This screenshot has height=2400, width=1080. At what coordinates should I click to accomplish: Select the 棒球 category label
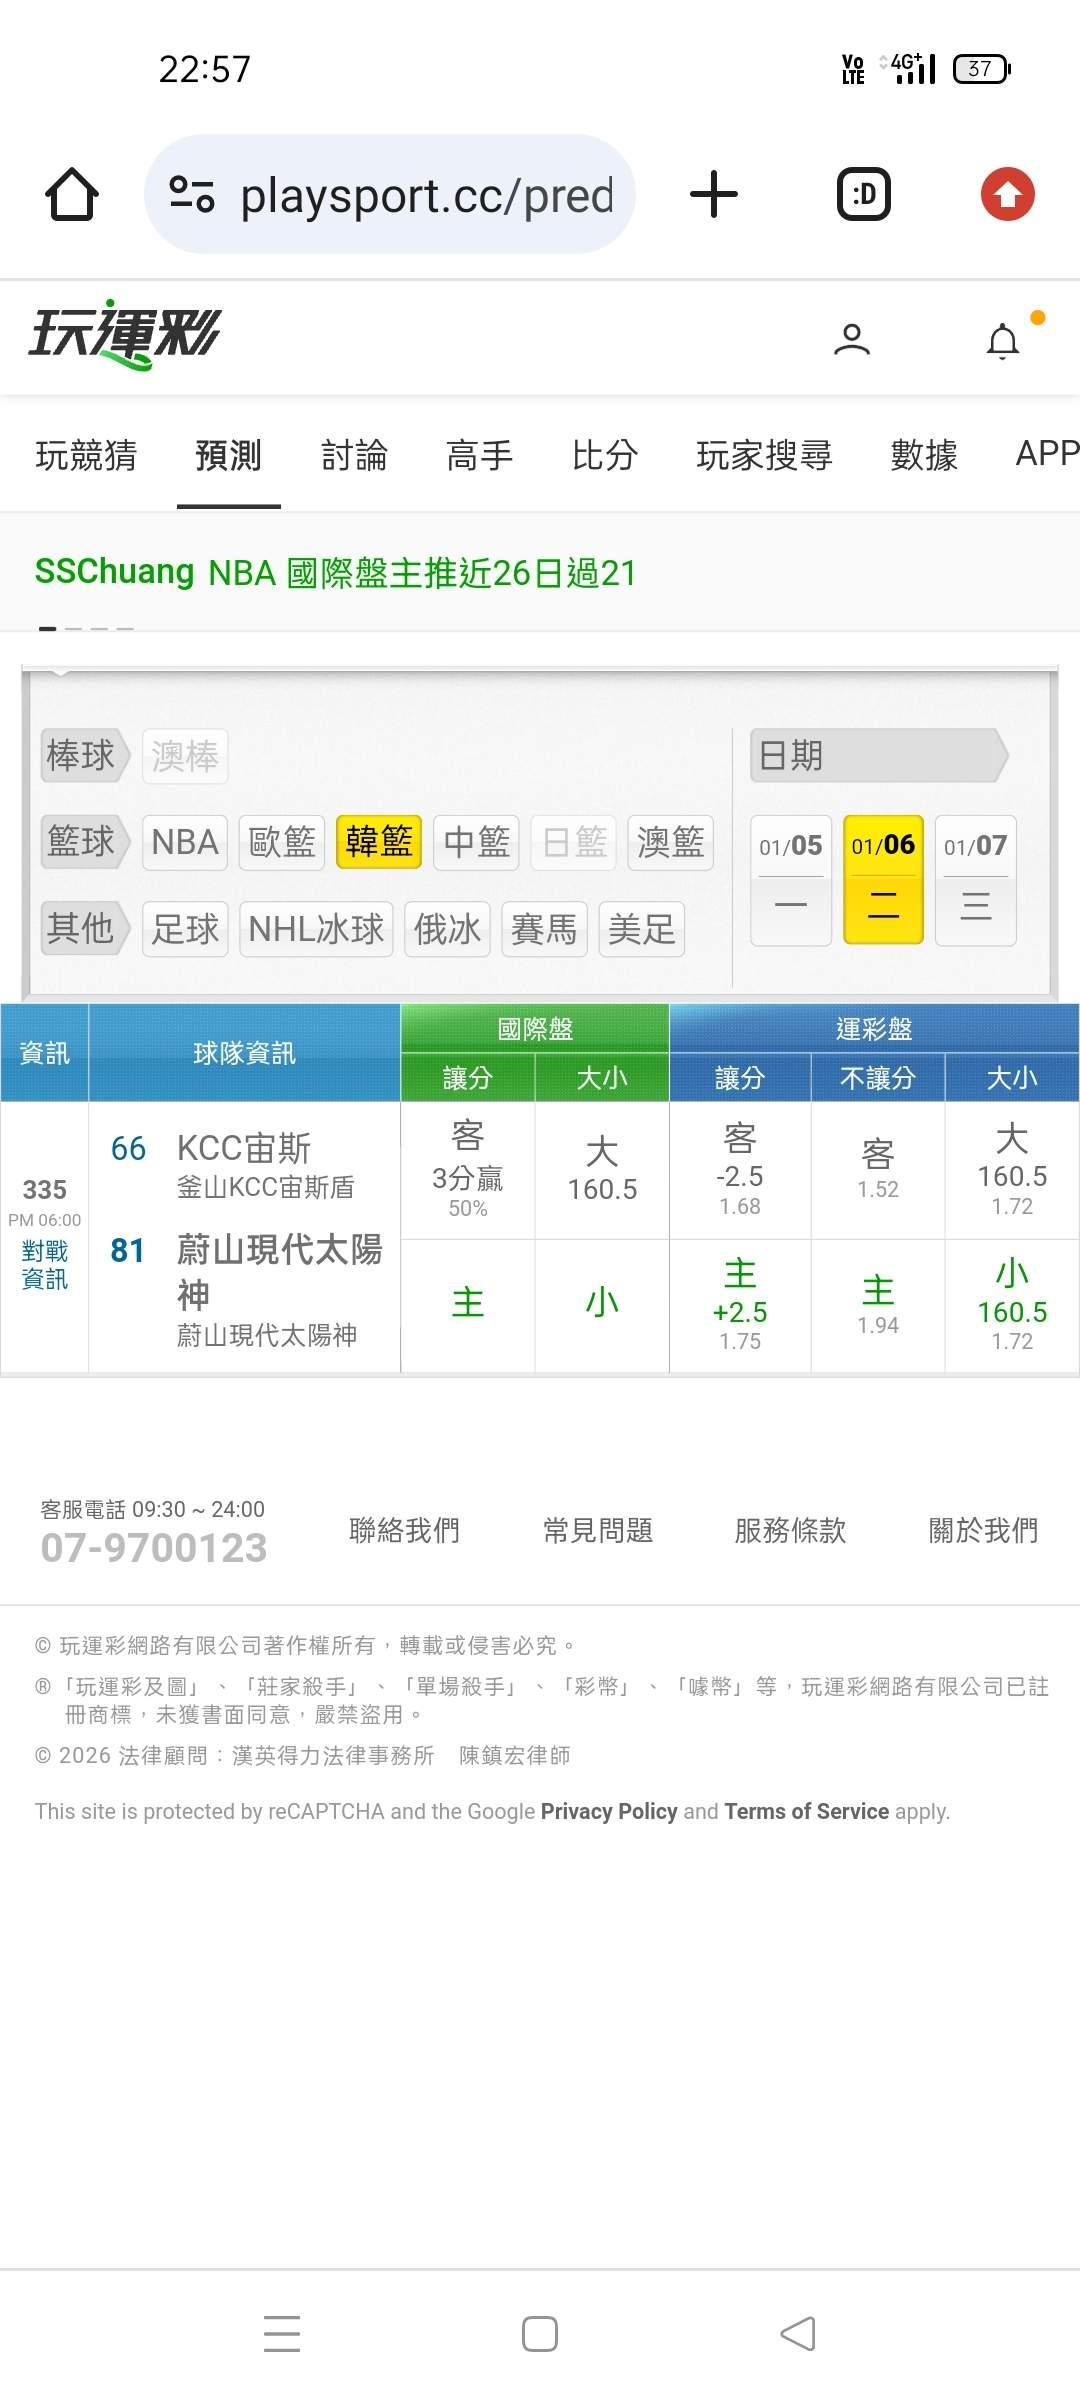click(x=84, y=755)
